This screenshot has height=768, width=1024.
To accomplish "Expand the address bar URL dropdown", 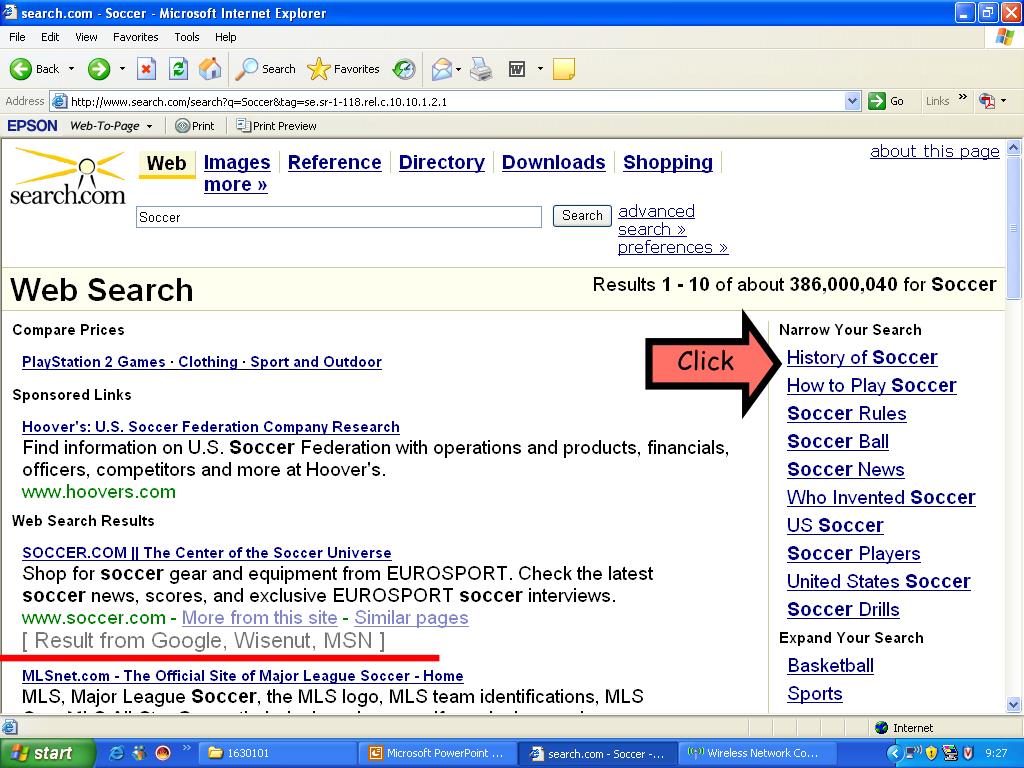I will click(852, 101).
